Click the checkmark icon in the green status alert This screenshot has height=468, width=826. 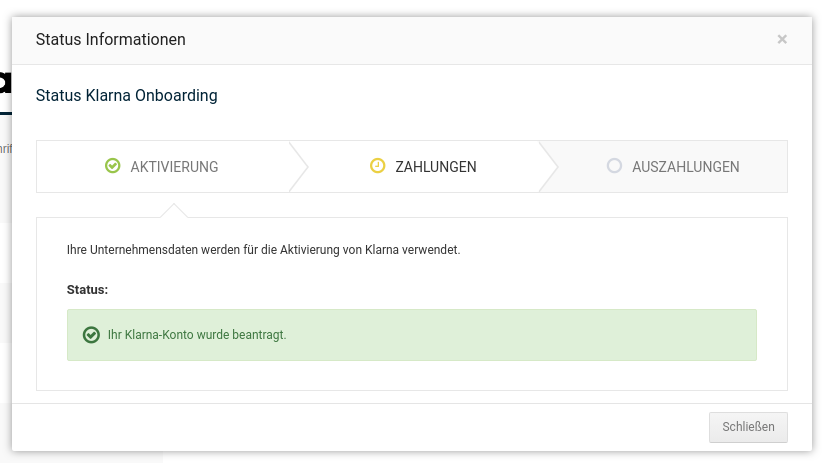(x=91, y=335)
